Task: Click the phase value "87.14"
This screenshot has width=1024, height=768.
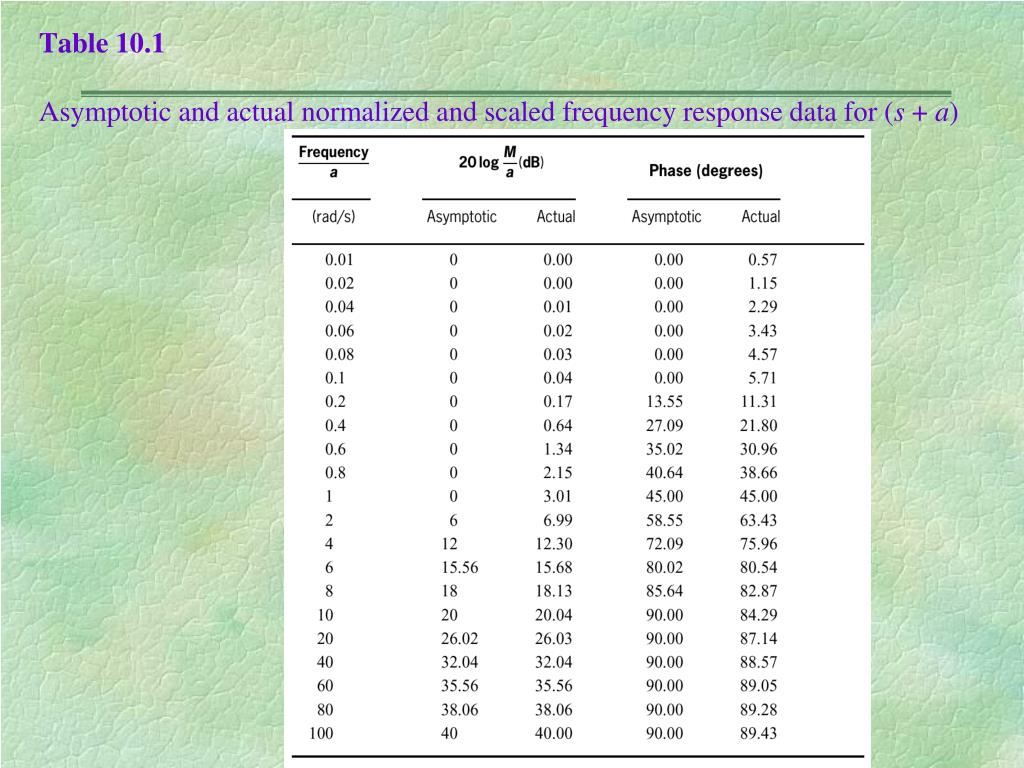Action: point(759,638)
